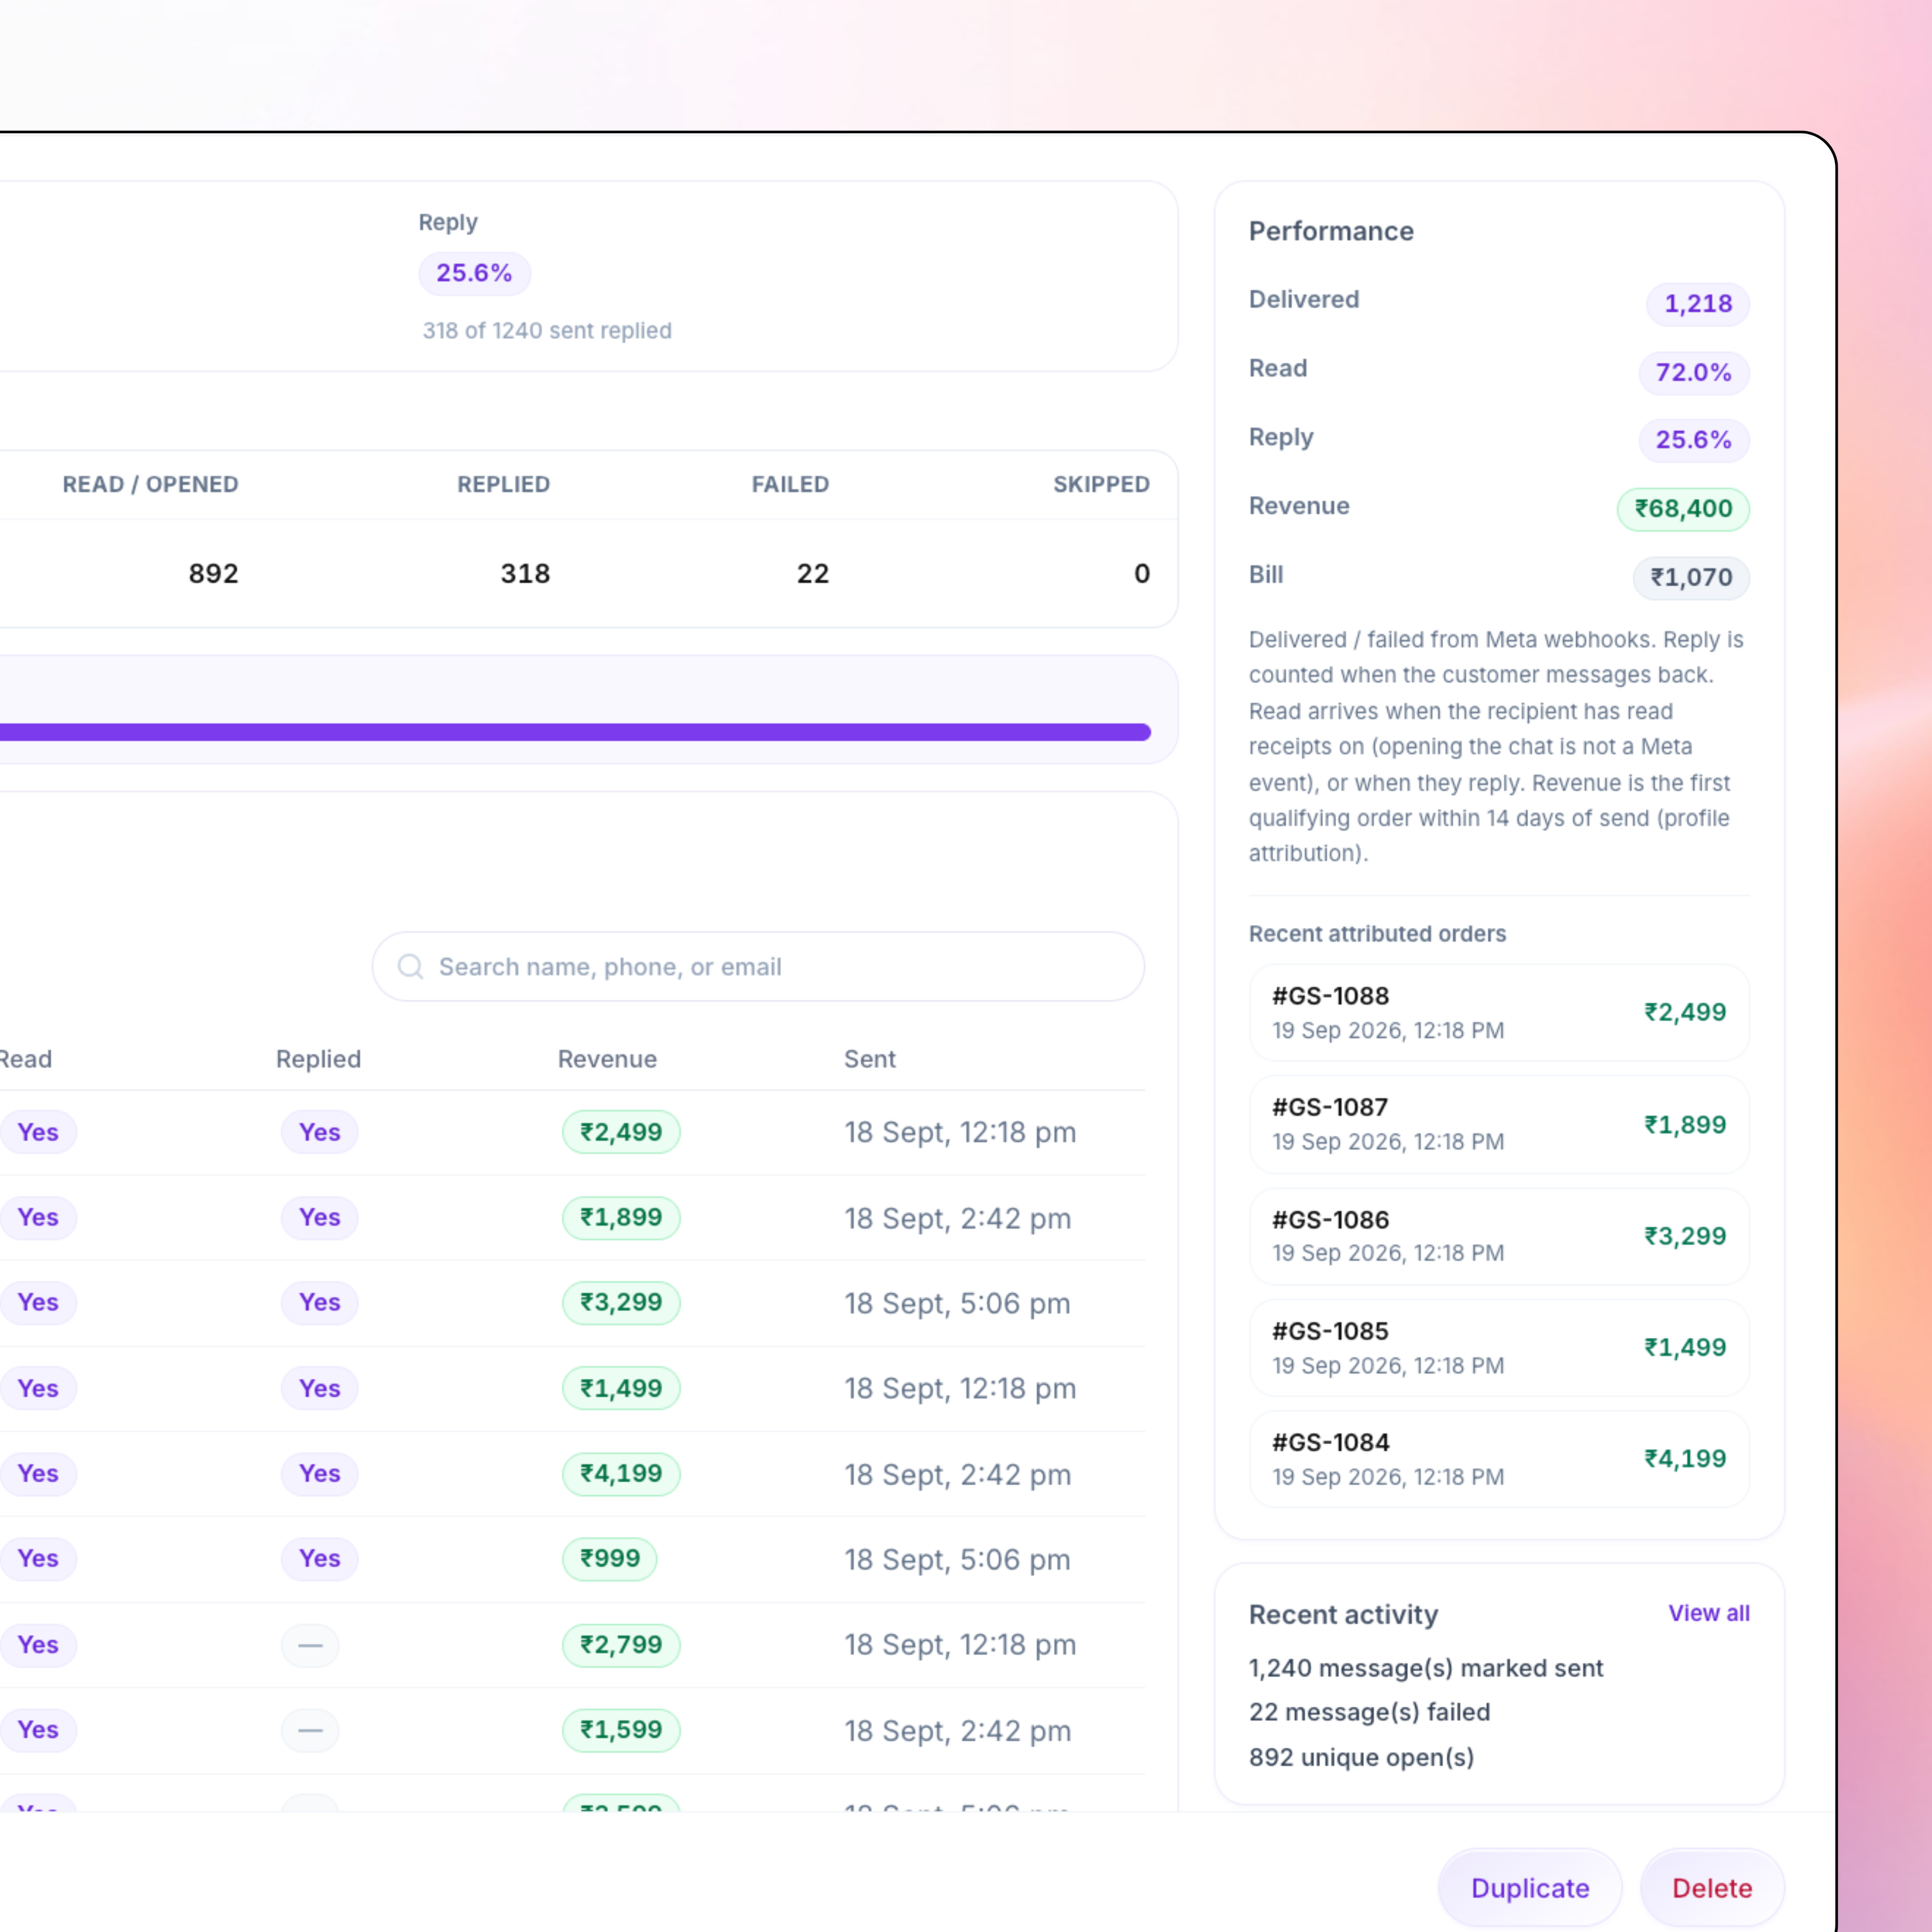Viewport: 1932px width, 1932px height.
Task: Click the READ / OPENED column header
Action: point(150,484)
